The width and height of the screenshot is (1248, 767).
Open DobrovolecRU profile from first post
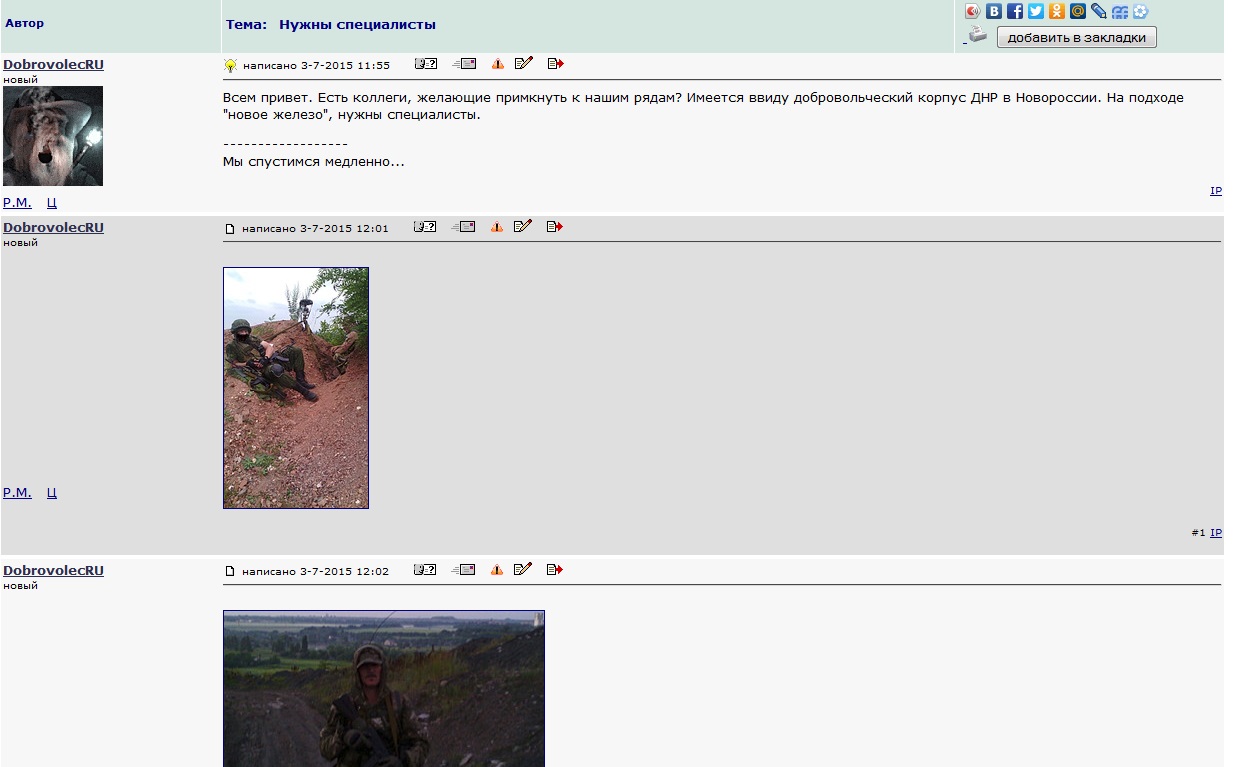53,64
